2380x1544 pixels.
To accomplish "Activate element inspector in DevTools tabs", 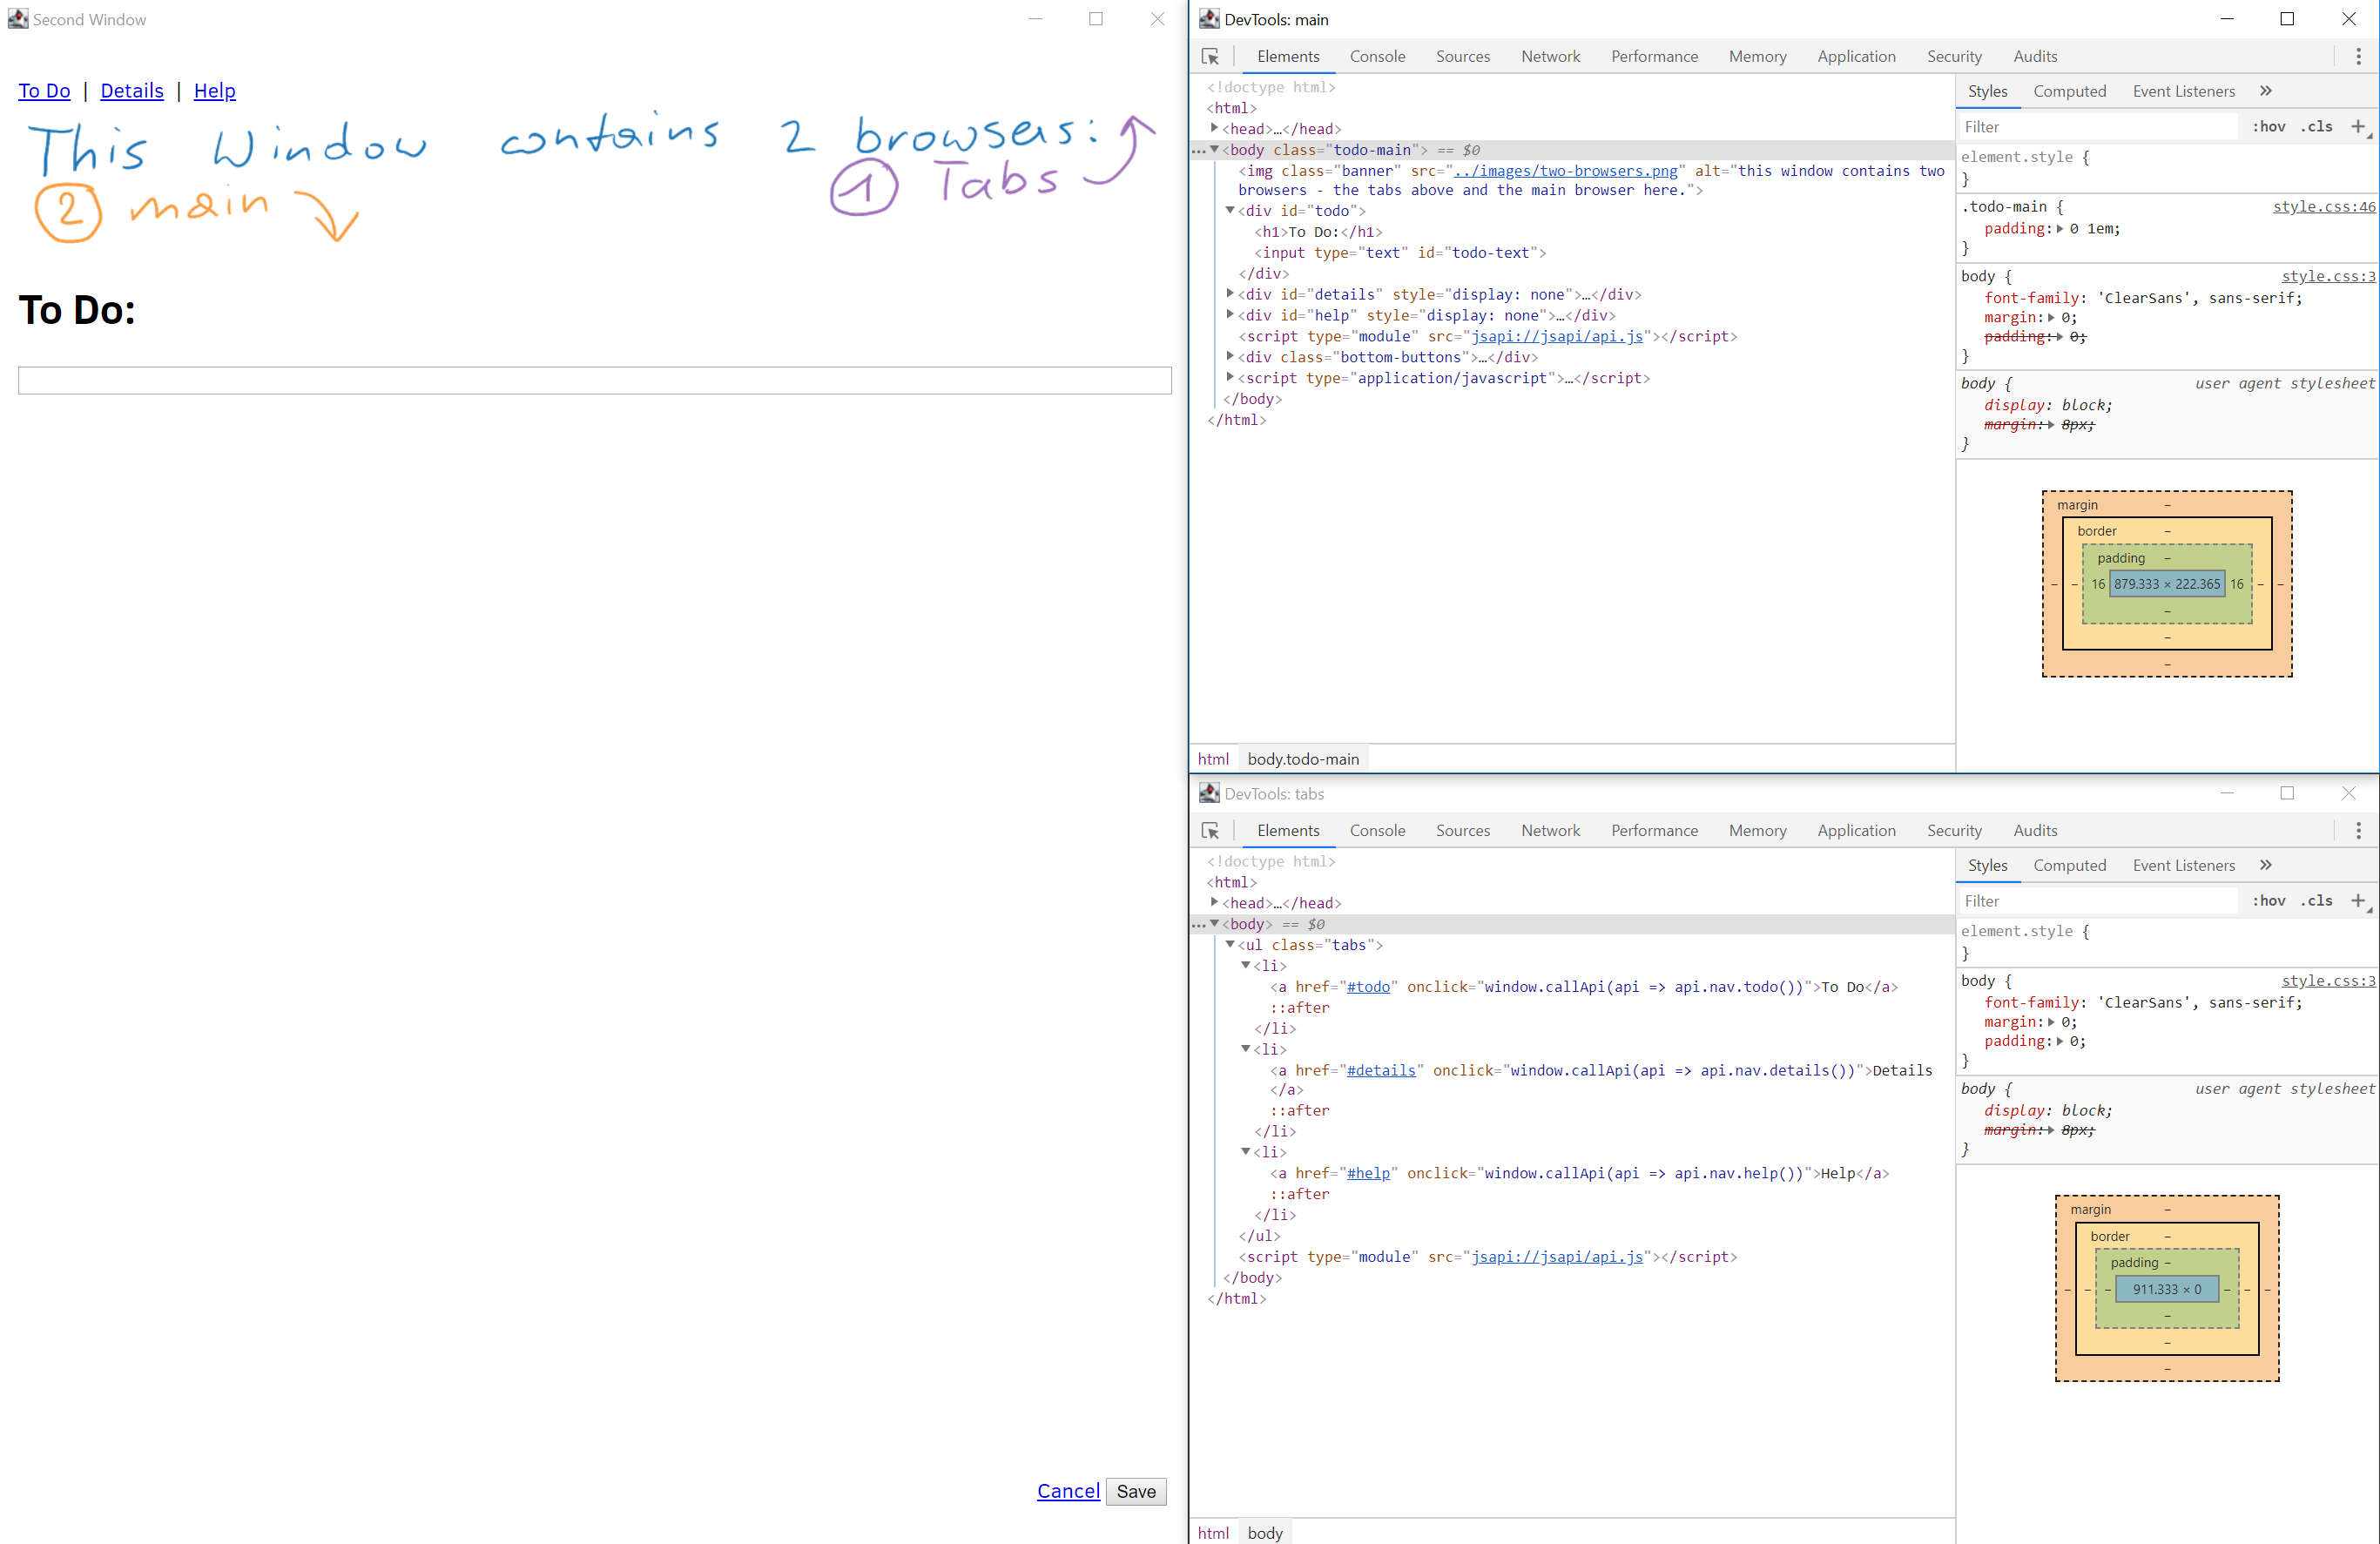I will (1210, 831).
